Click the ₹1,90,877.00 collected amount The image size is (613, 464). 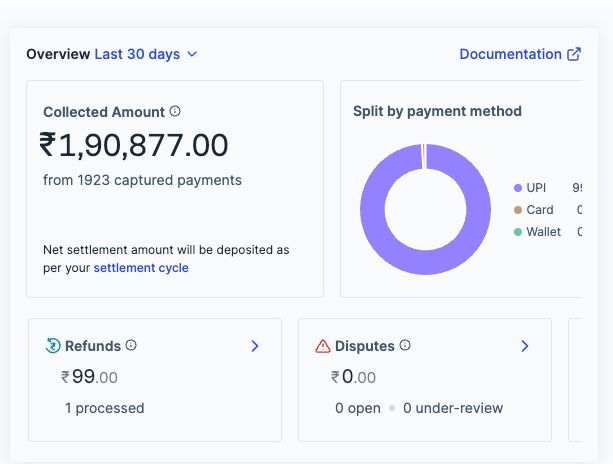click(134, 146)
